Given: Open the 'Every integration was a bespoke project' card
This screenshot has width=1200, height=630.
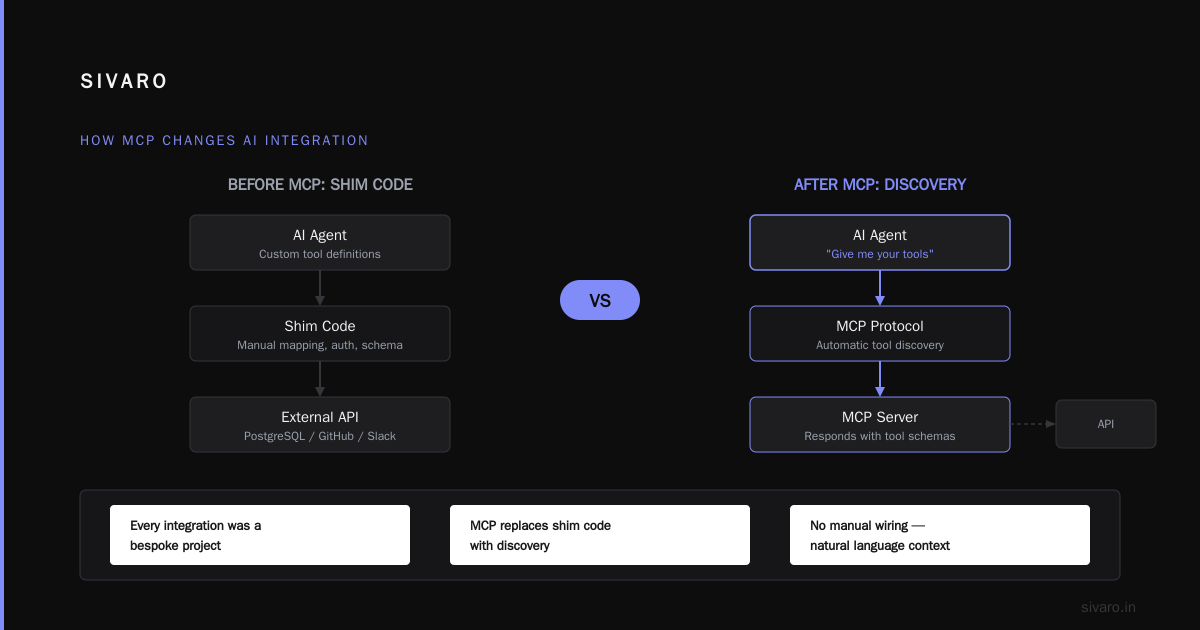Looking at the screenshot, I should click(260, 535).
